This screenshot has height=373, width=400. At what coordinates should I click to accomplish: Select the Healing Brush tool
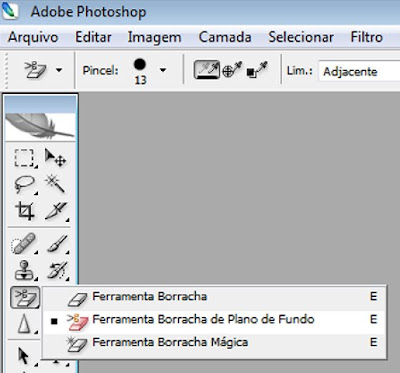coord(24,243)
